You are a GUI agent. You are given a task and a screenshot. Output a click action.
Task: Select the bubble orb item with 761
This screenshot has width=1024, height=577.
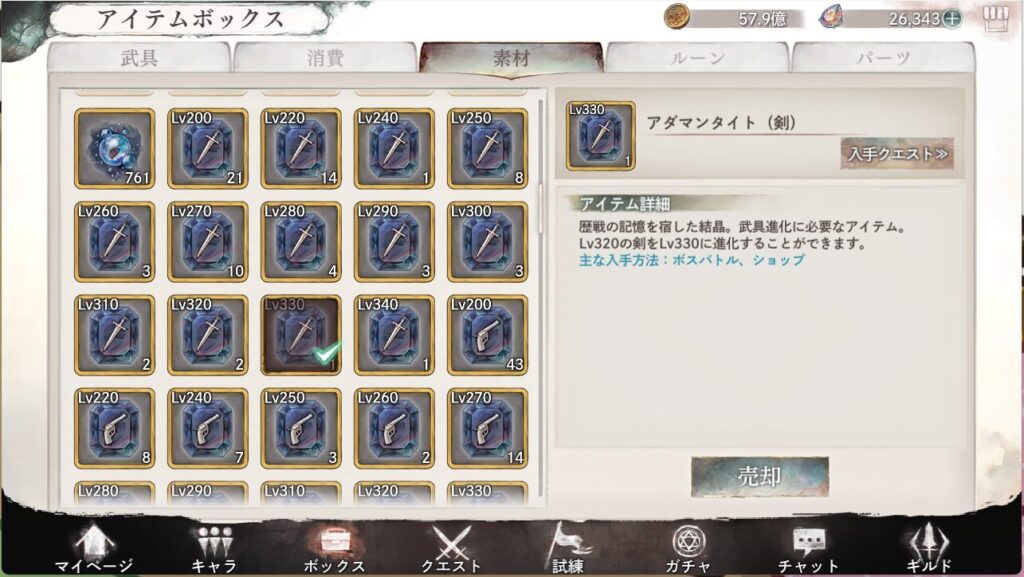[x=114, y=149]
